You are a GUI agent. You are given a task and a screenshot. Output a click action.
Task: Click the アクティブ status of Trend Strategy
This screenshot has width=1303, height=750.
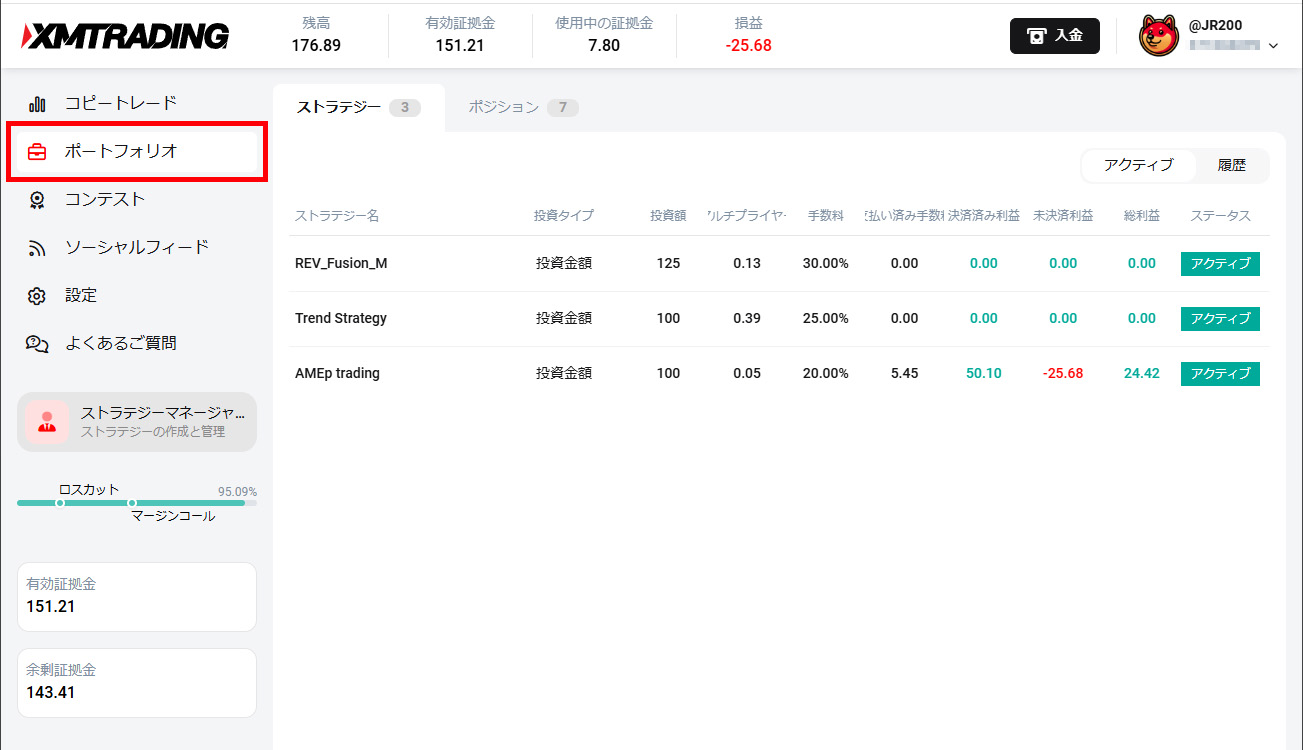pyautogui.click(x=1220, y=319)
